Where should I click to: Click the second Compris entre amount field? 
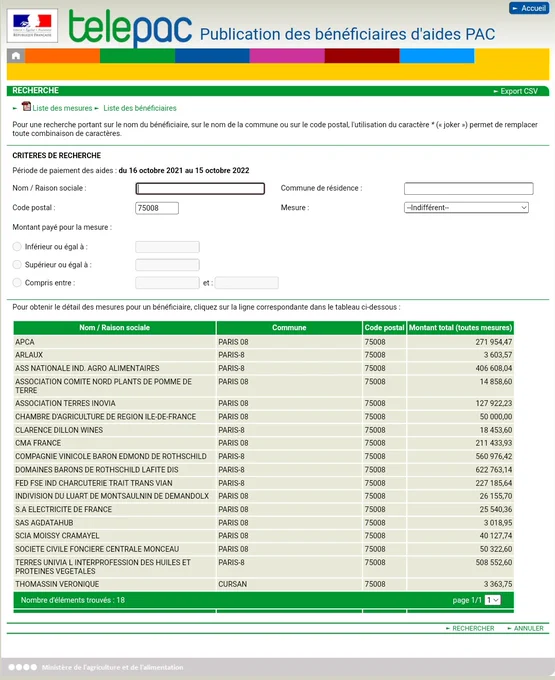coord(247,283)
